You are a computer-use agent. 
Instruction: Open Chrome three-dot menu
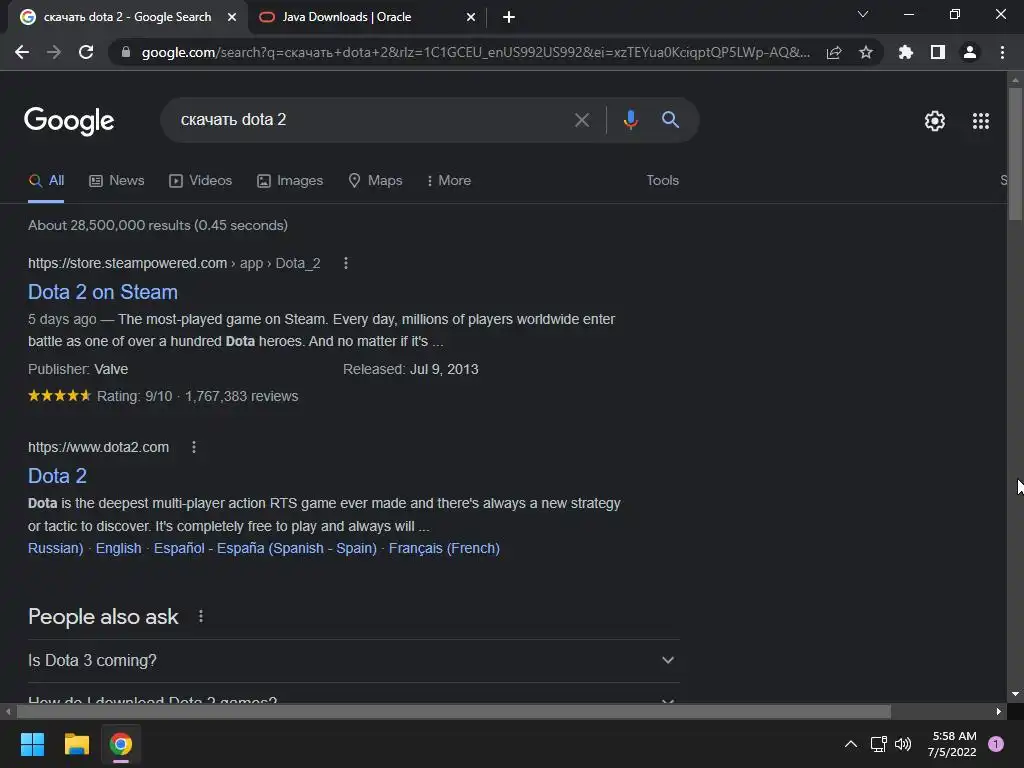(x=1002, y=52)
